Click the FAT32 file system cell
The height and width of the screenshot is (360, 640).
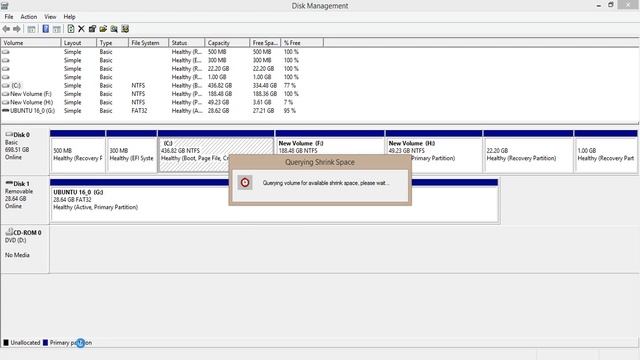(x=139, y=111)
